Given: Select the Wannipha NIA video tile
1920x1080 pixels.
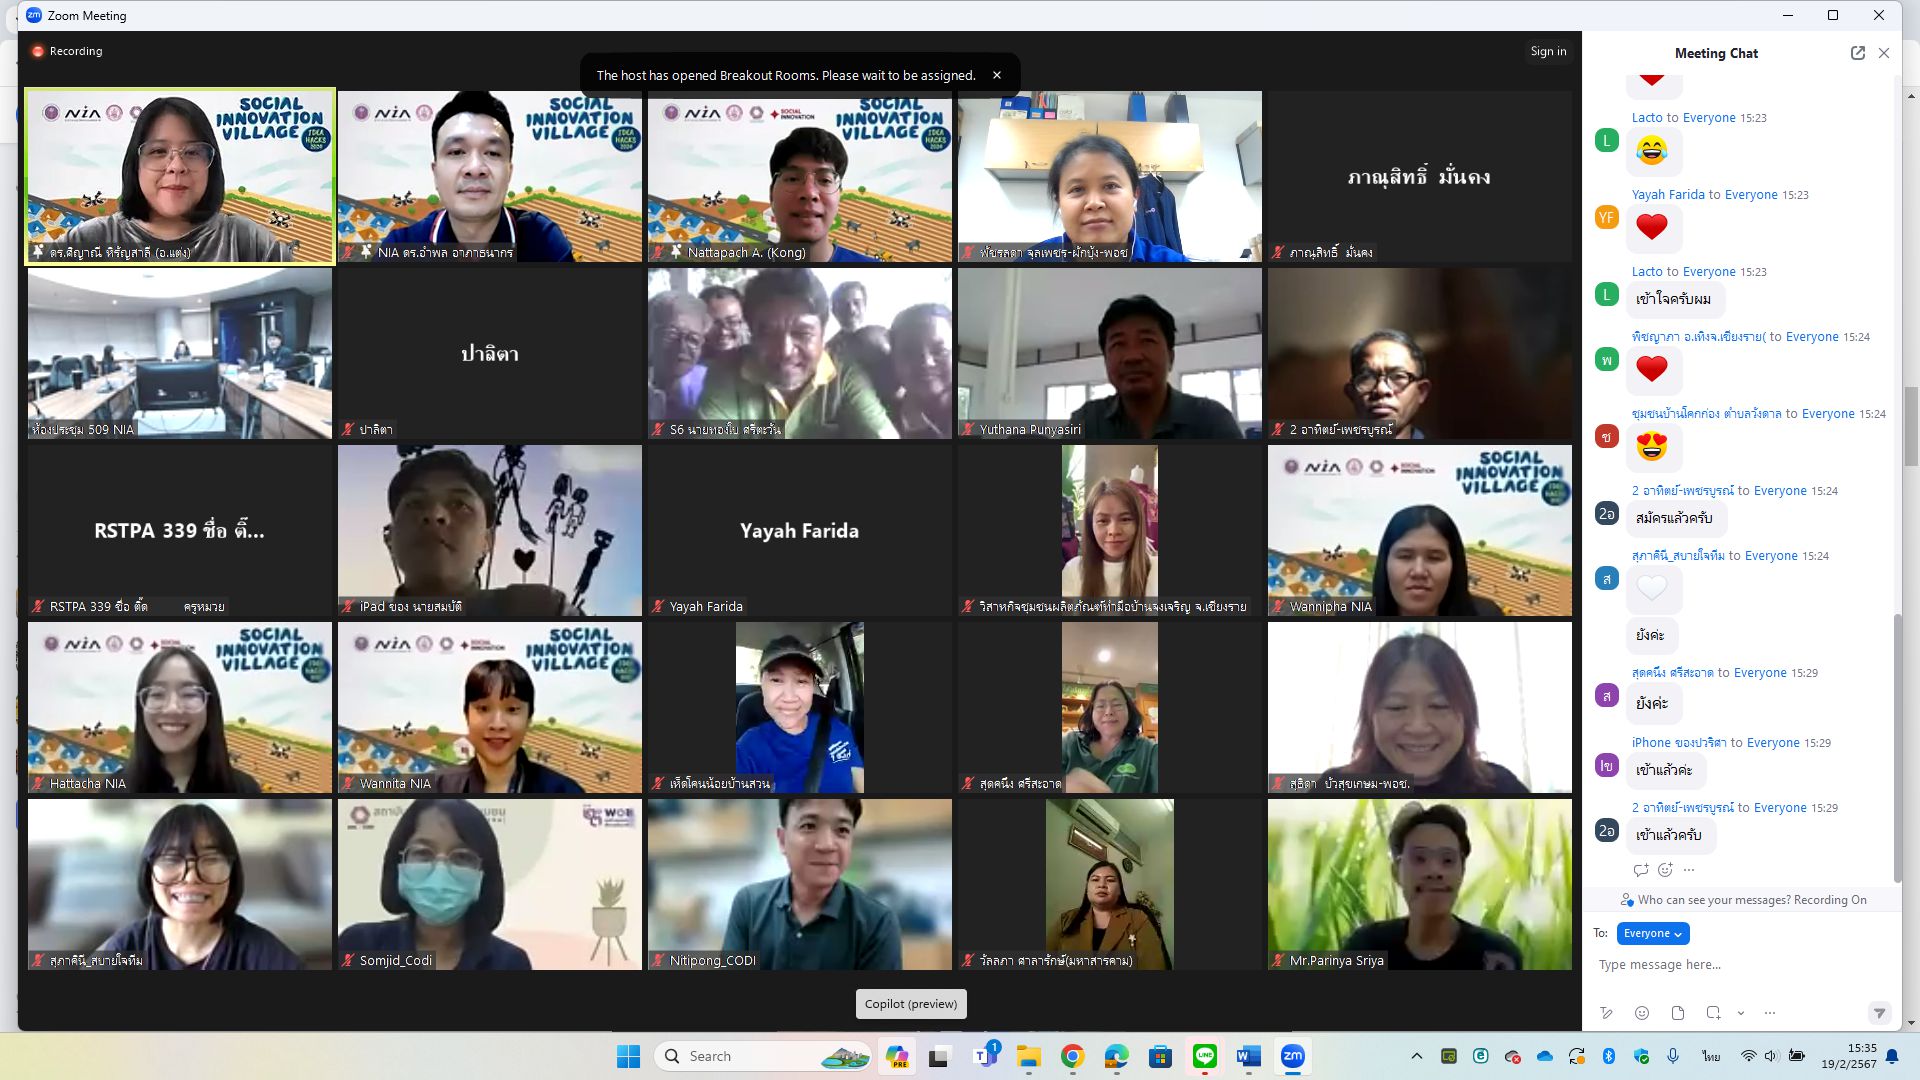Looking at the screenshot, I should point(1419,530).
